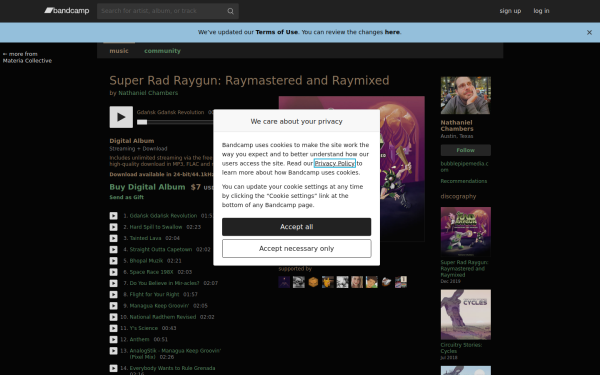This screenshot has width=600, height=375.
Task: Open the first supporter avatar
Action: pos(284,282)
